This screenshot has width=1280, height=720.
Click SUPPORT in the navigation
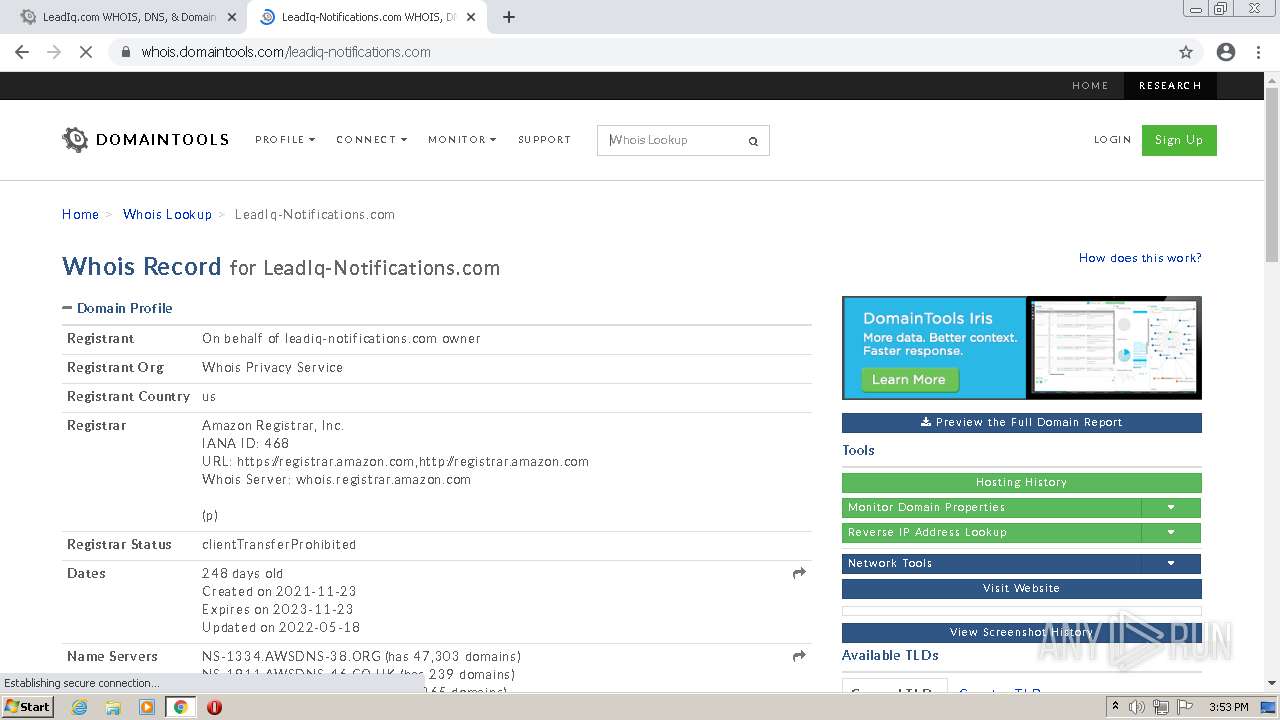(x=544, y=140)
